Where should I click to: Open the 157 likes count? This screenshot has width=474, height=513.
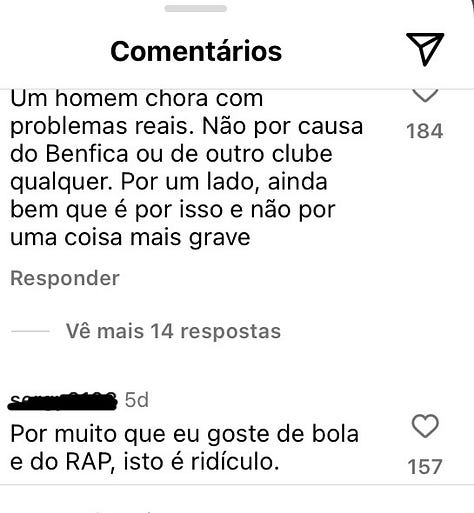point(425,466)
